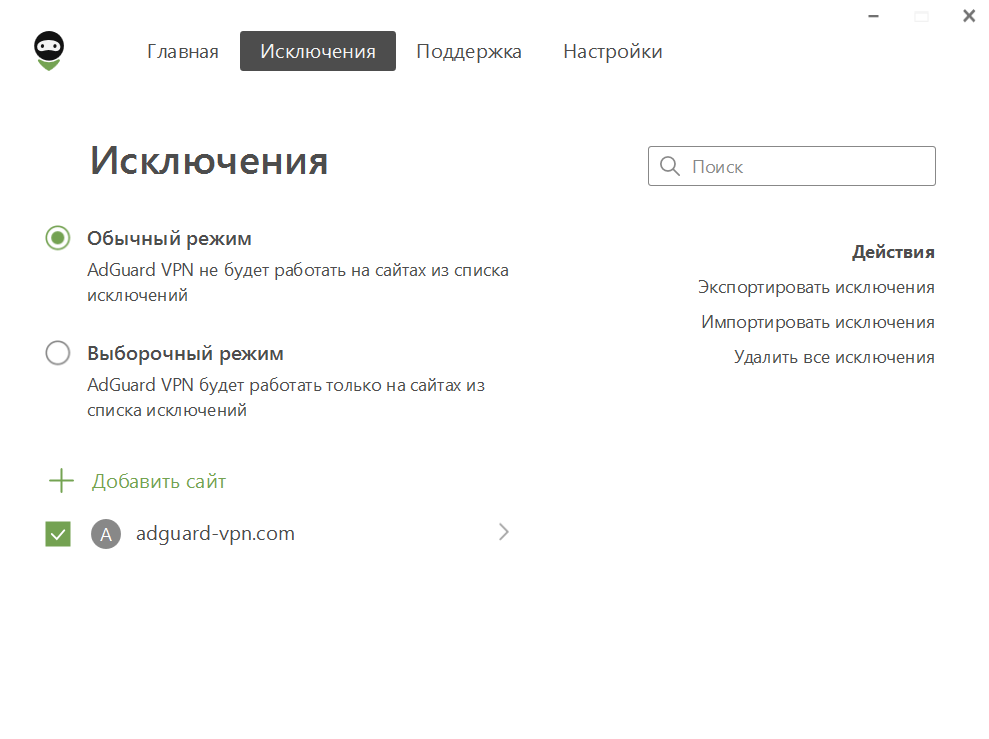This screenshot has width=989, height=739.
Task: Close the AdGuard VPN window
Action: [x=969, y=16]
